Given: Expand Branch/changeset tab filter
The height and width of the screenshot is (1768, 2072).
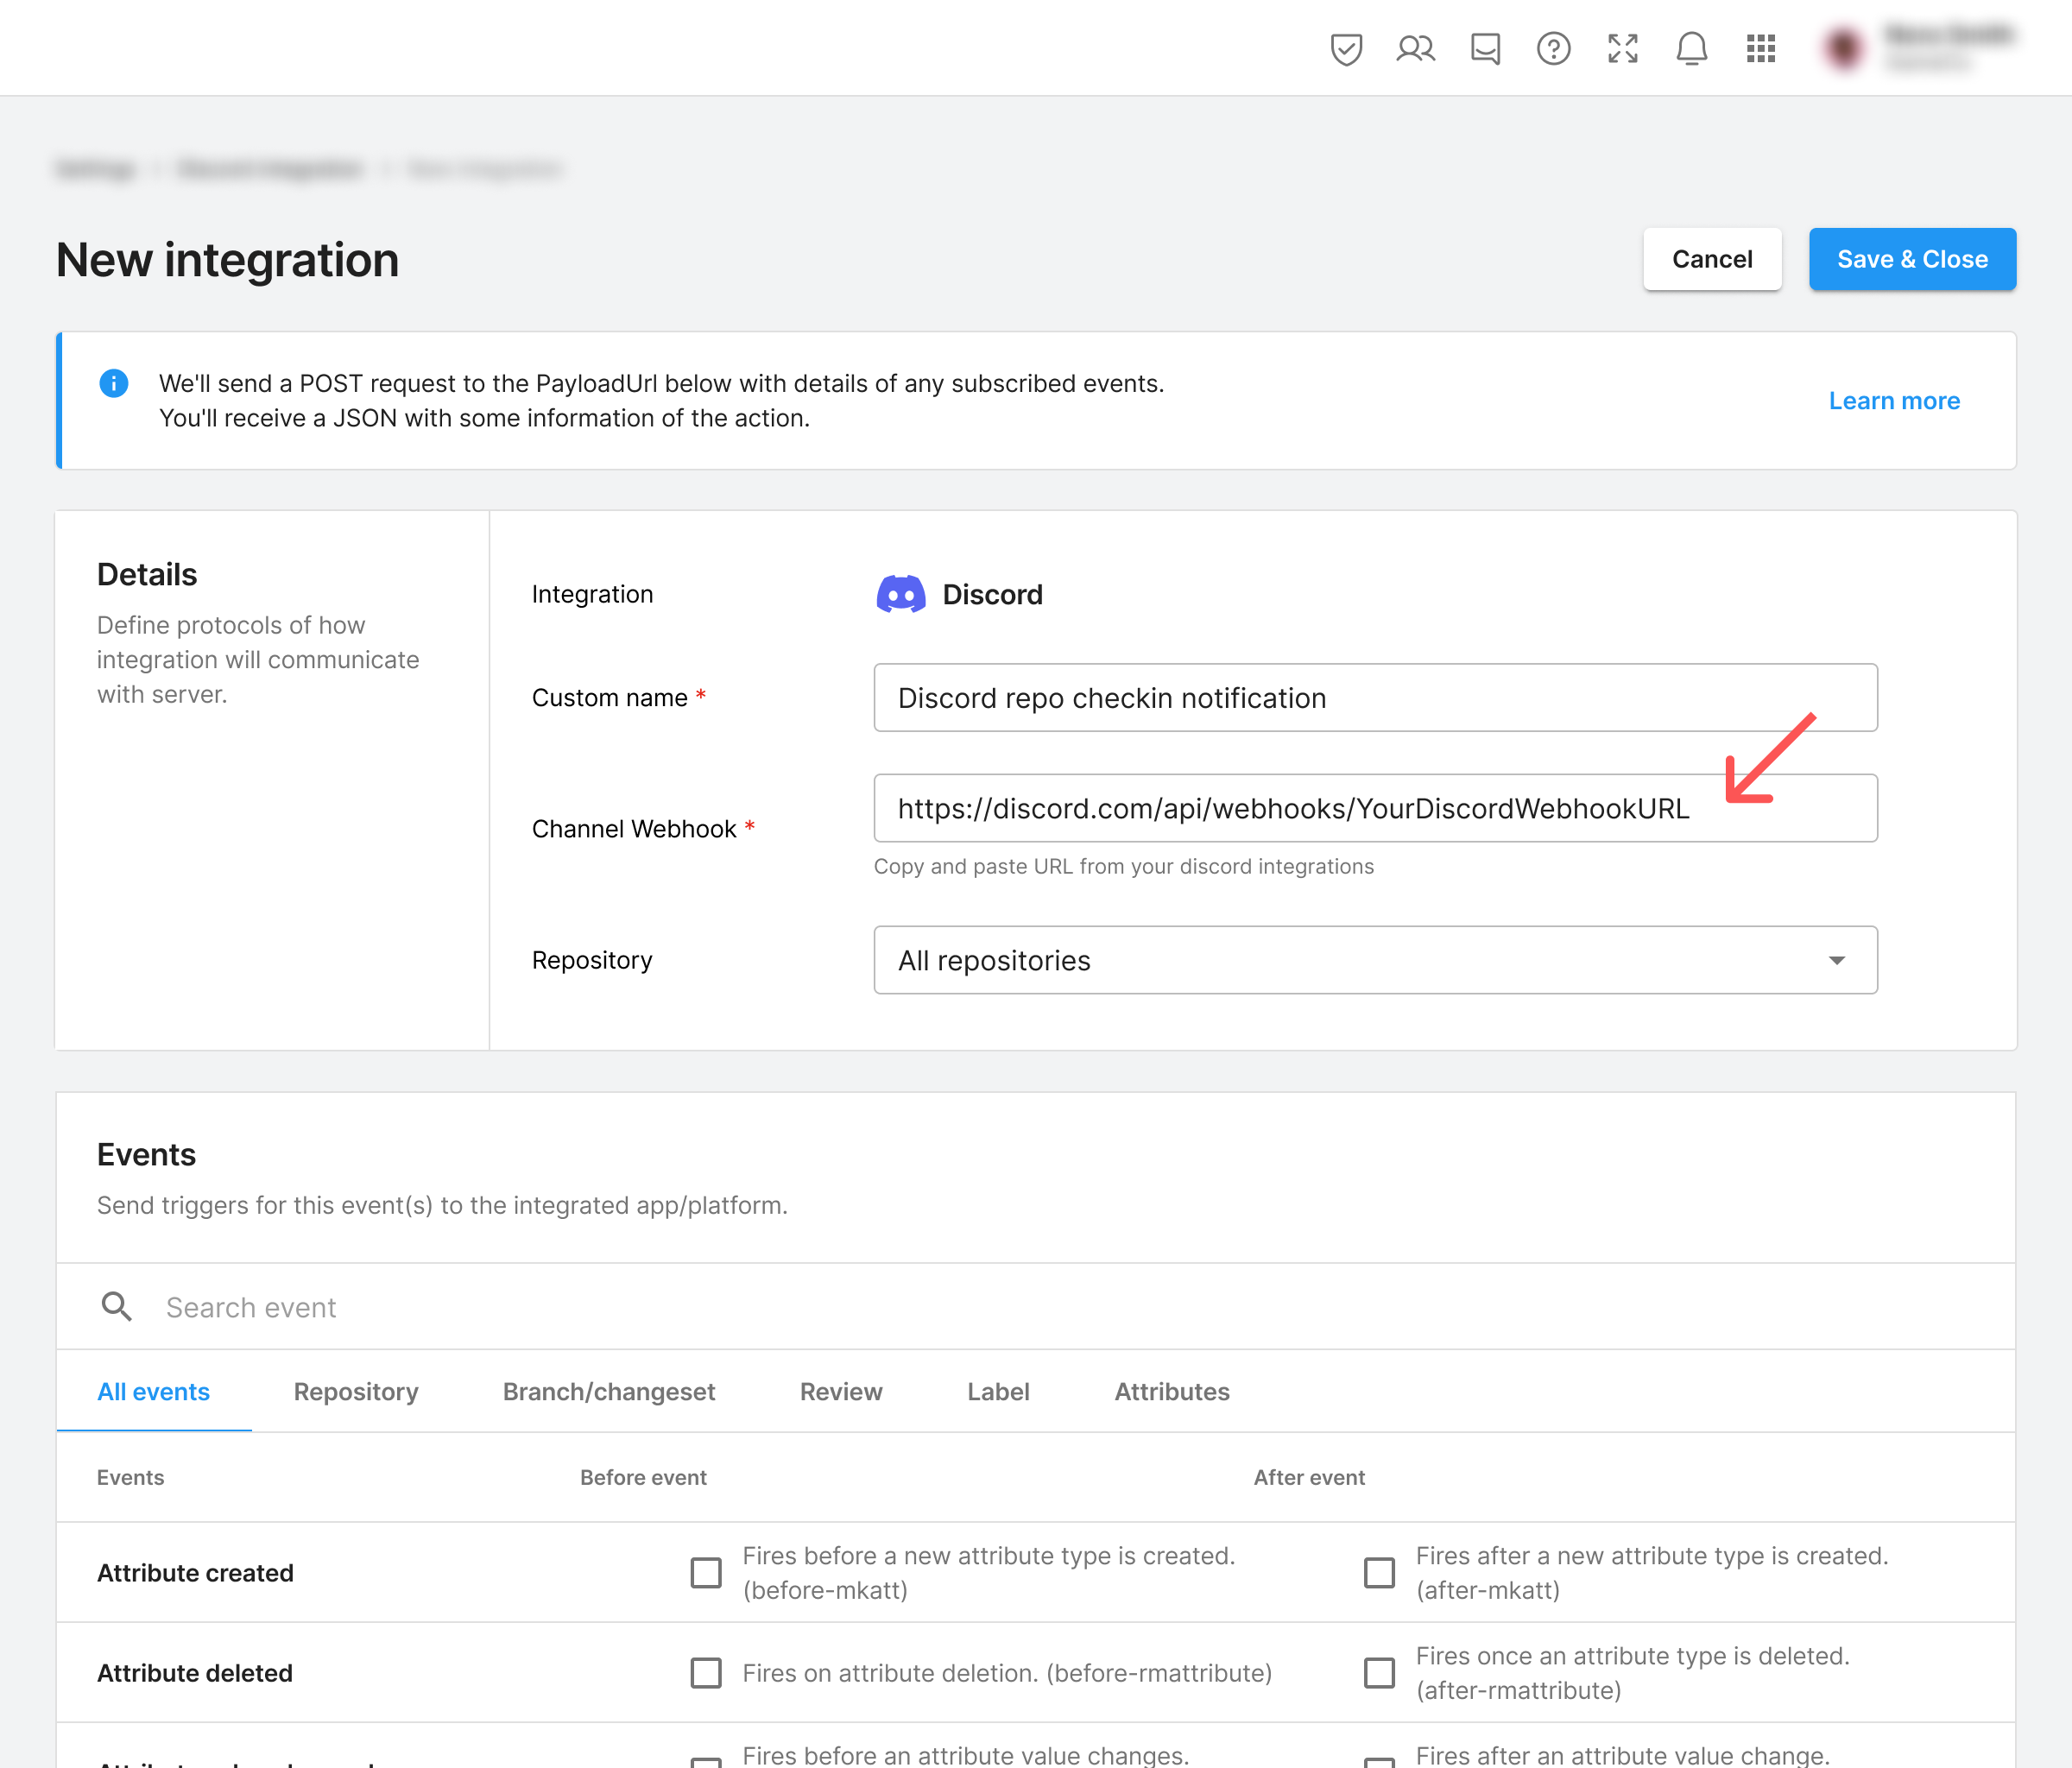Looking at the screenshot, I should pyautogui.click(x=609, y=1391).
